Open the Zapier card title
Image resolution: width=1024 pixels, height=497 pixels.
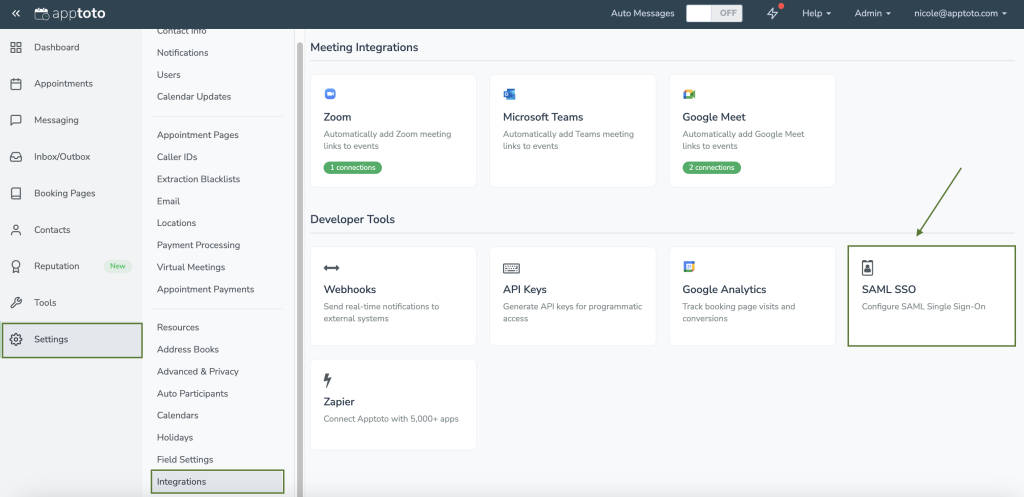[x=339, y=402]
